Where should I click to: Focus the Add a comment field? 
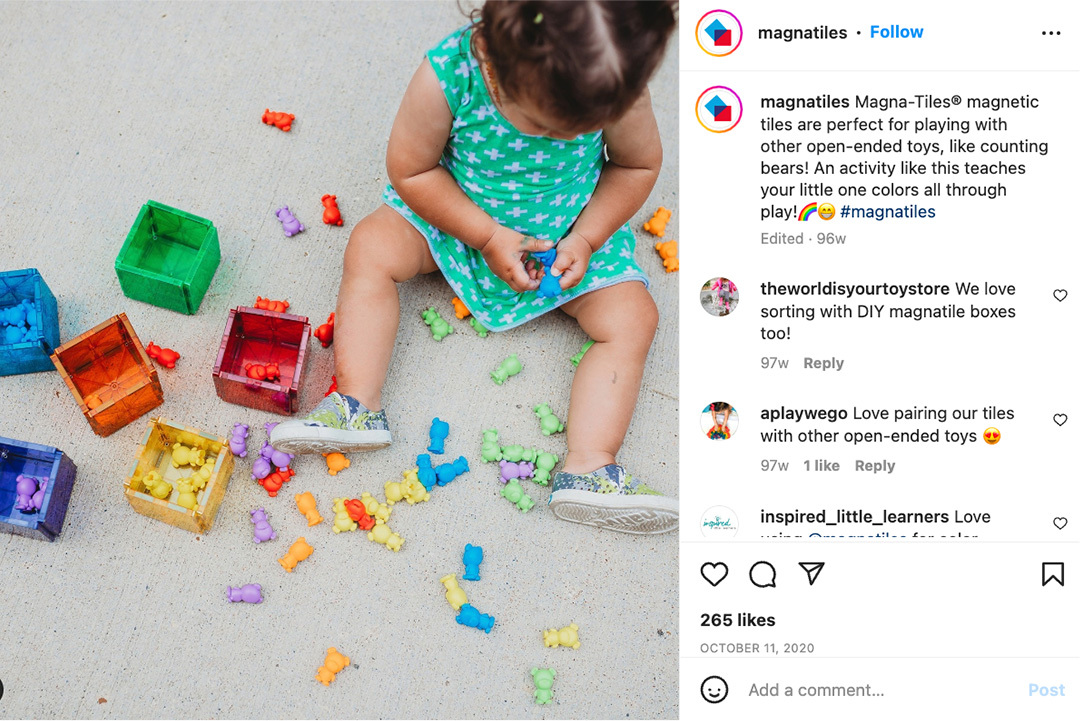point(882,690)
